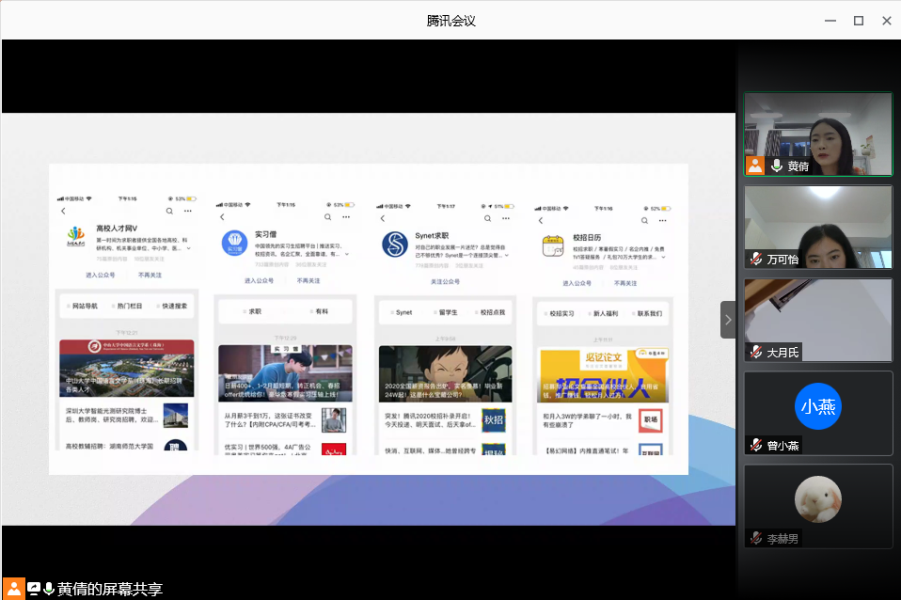Click the microphone icon by 黄倩的屏幕共享

[x=49, y=589]
